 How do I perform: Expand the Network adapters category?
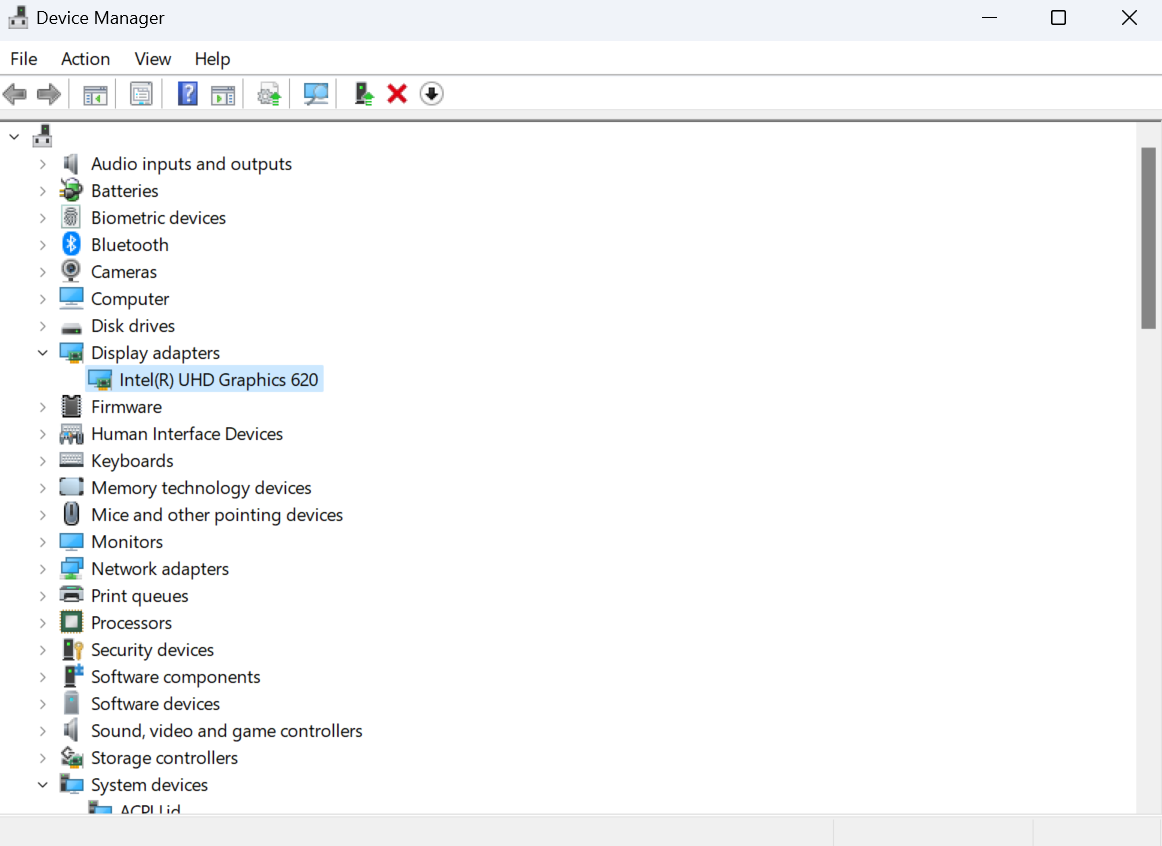pos(43,569)
